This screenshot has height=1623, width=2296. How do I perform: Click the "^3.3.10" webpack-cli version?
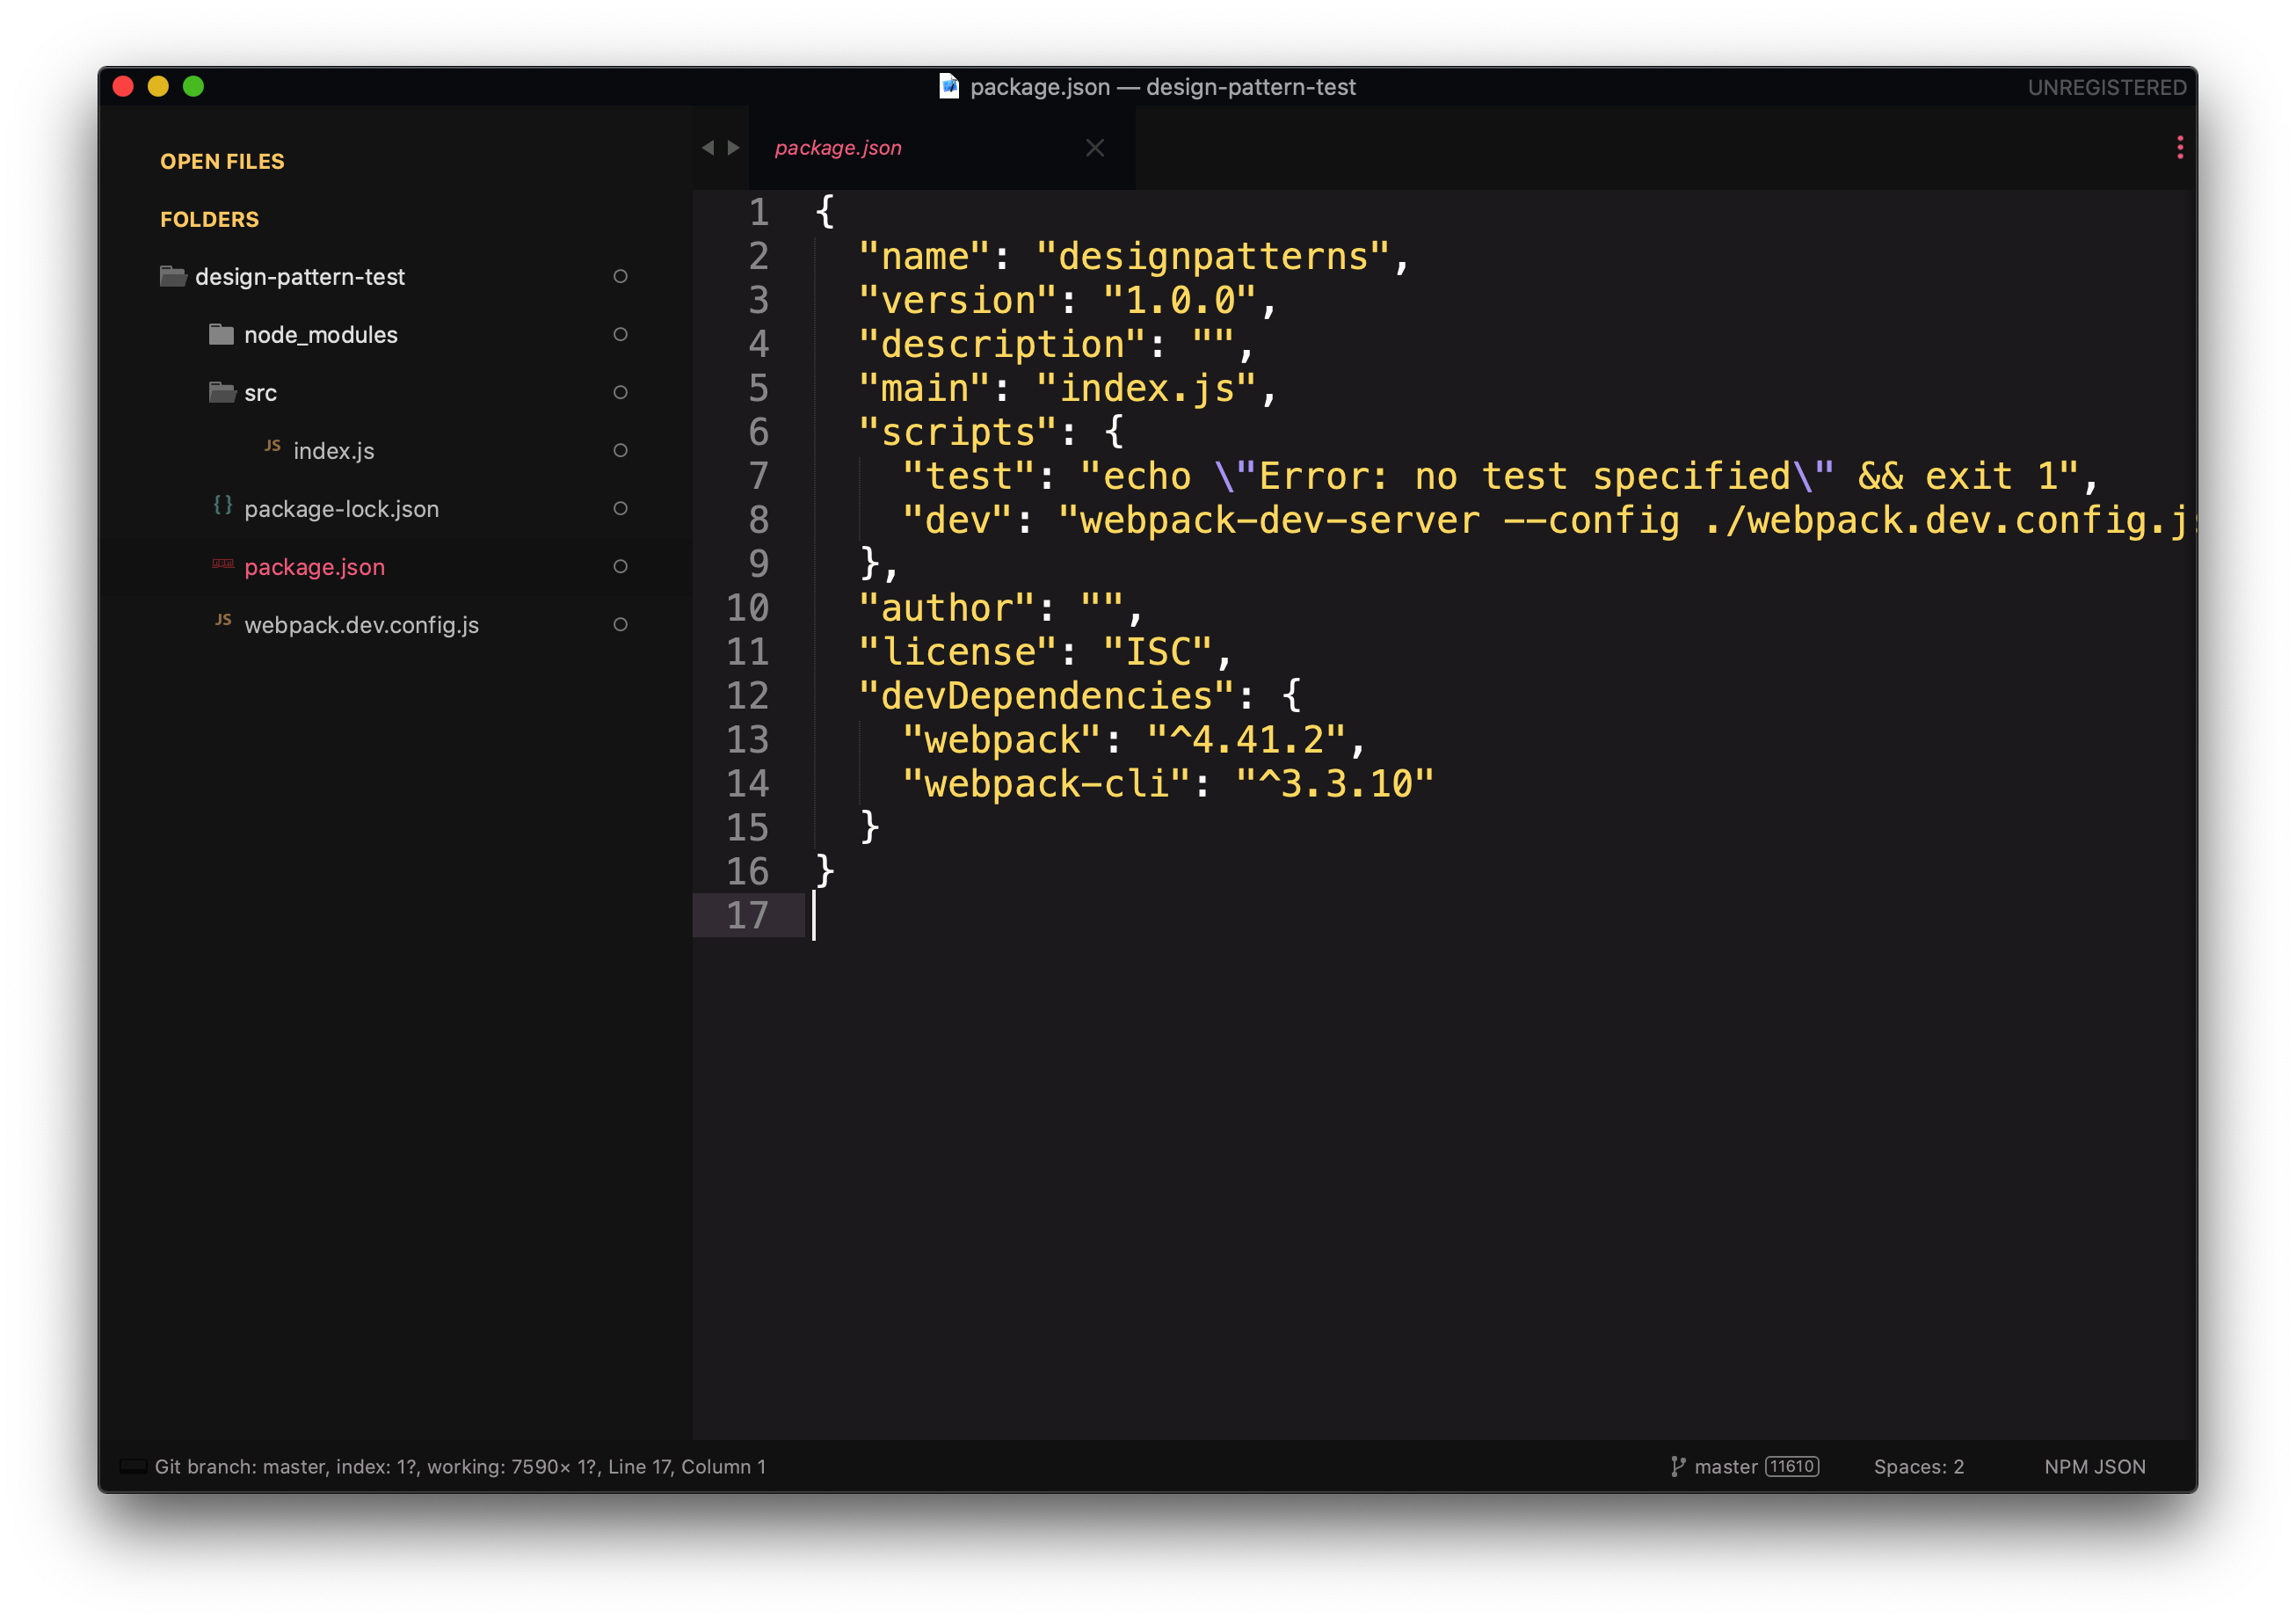pos(1335,785)
